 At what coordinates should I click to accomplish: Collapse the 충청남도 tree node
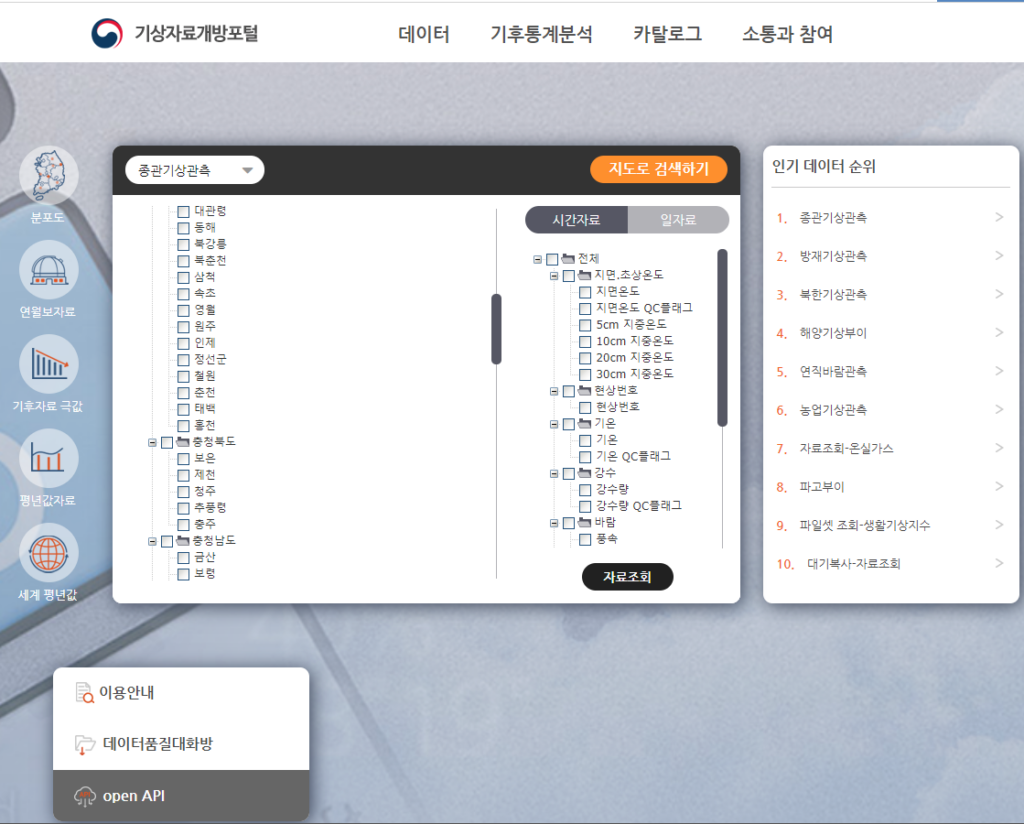coord(152,541)
